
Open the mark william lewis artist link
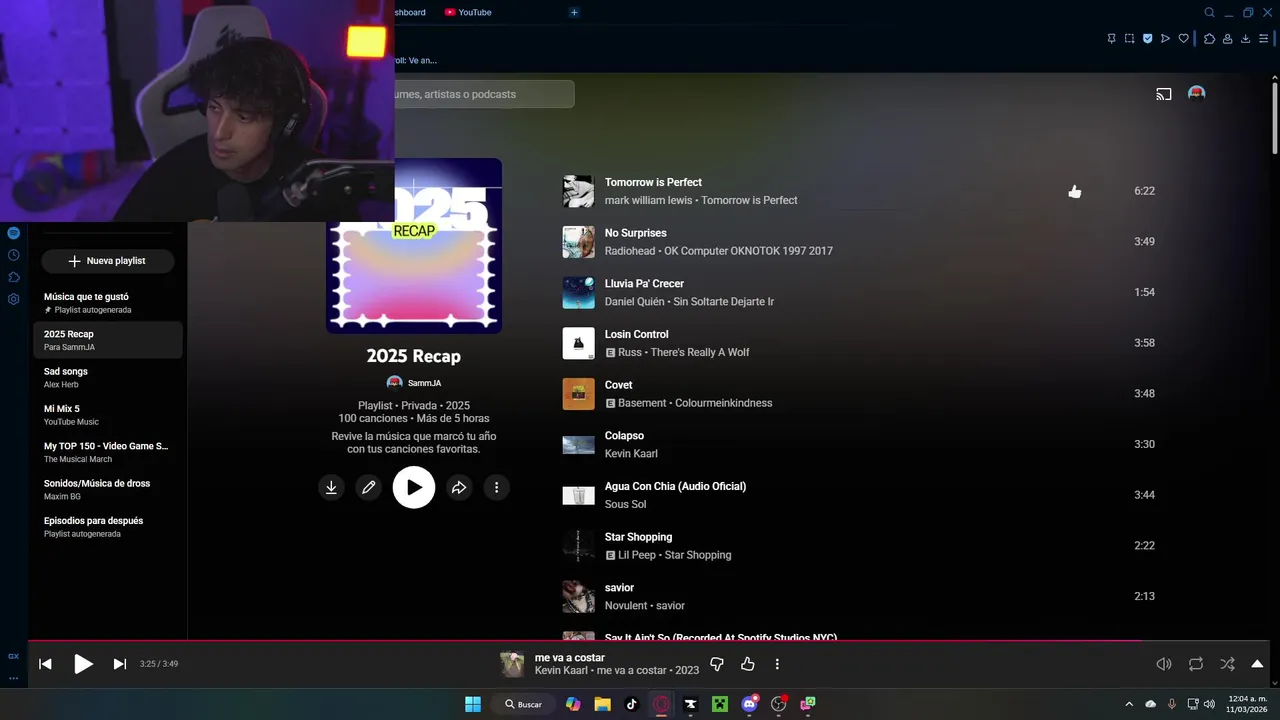click(648, 200)
